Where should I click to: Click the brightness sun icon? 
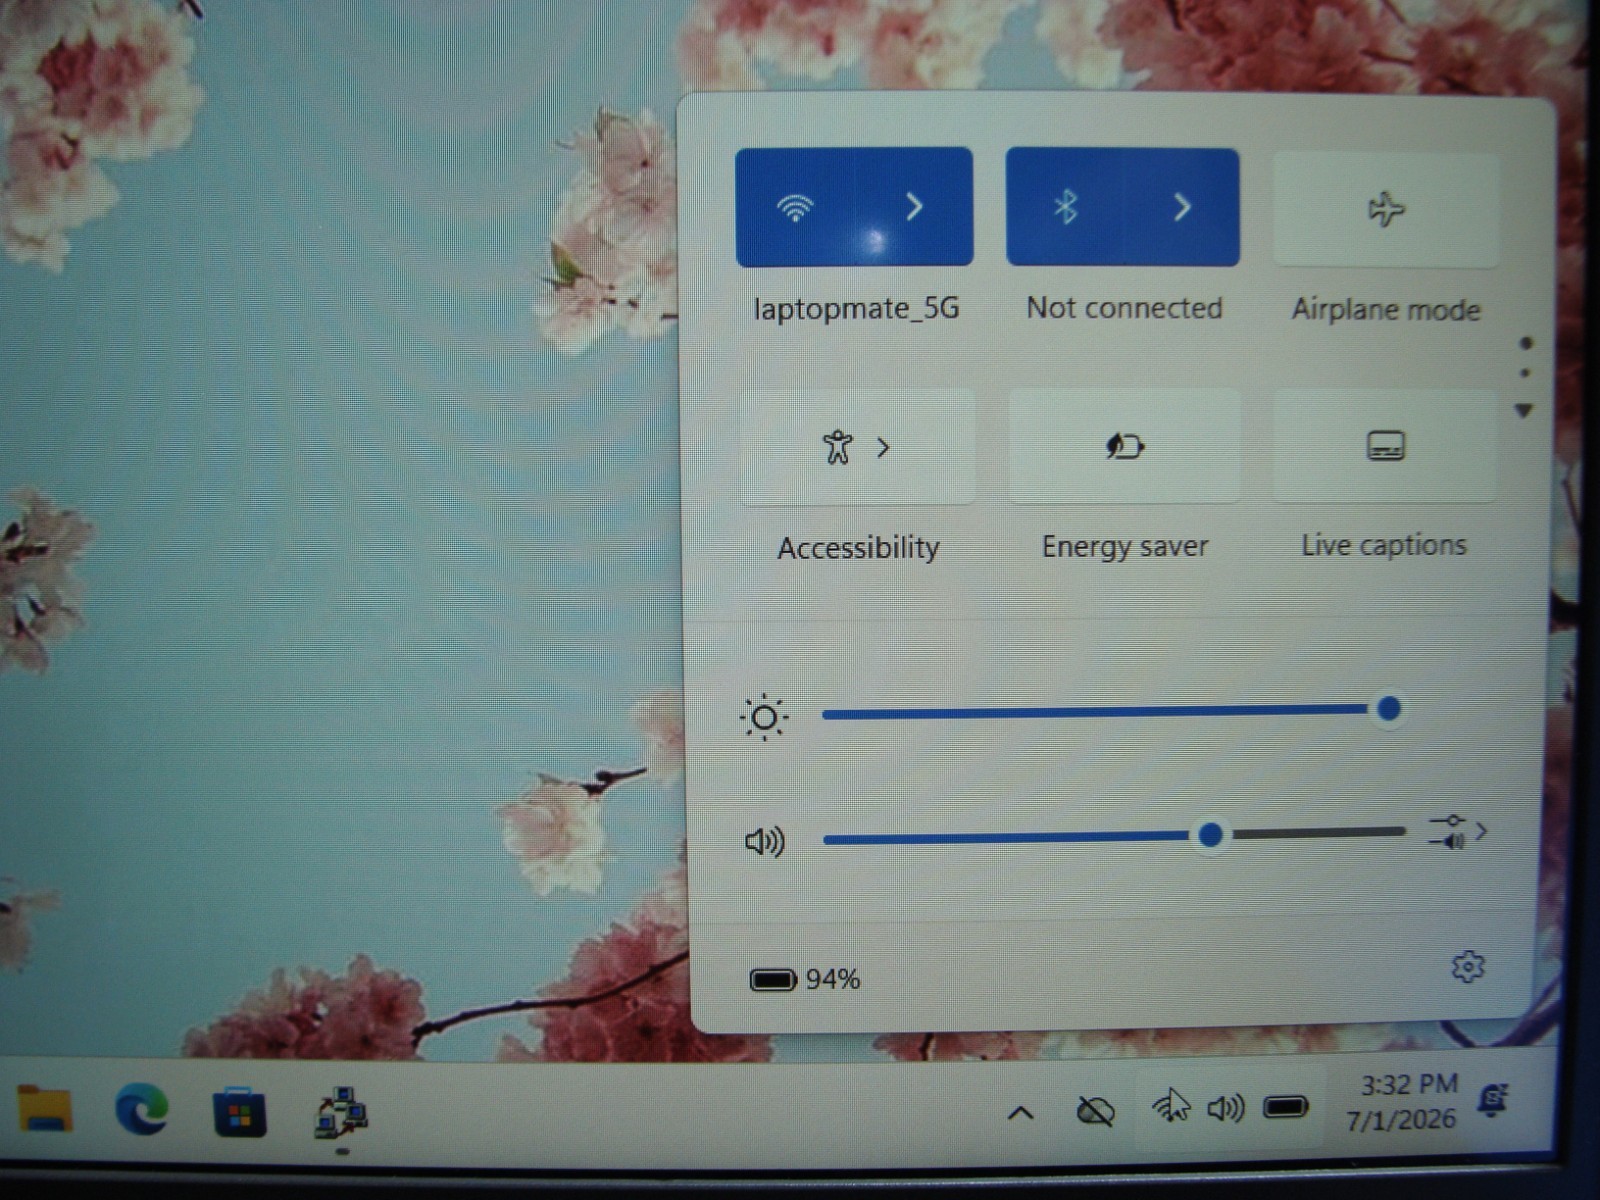tap(764, 717)
